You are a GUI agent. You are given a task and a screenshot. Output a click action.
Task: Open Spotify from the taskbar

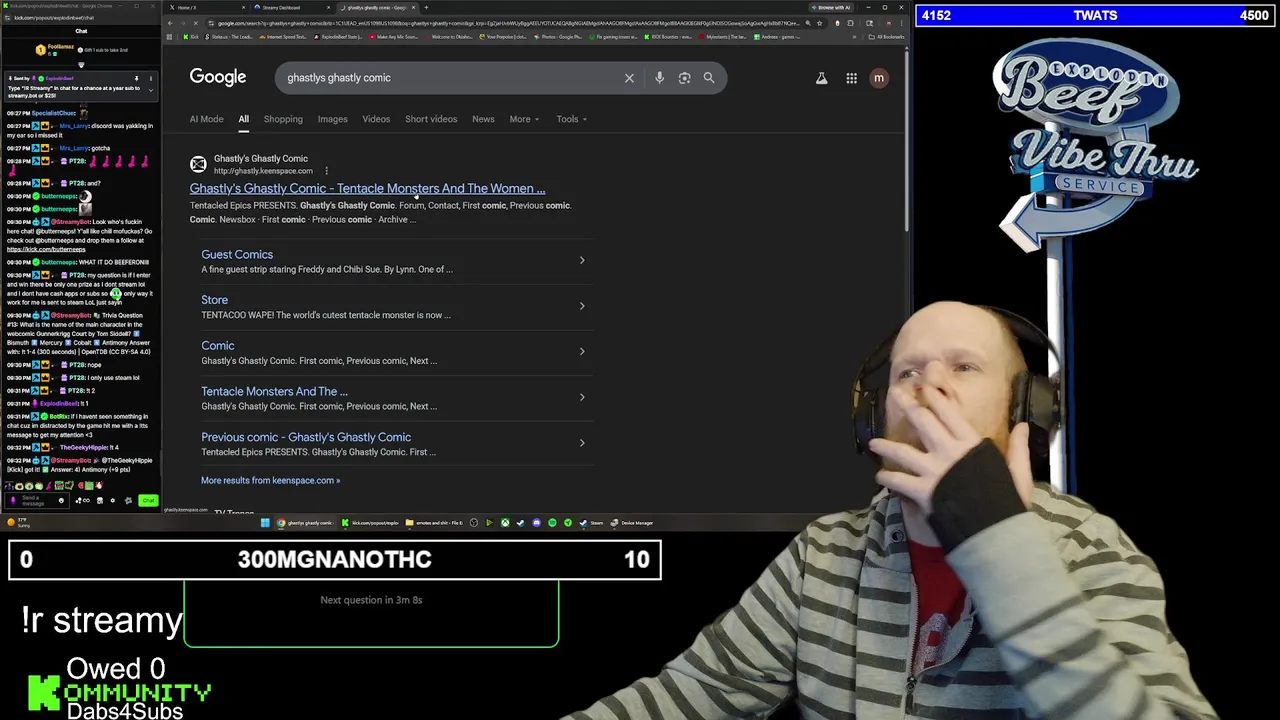552,523
